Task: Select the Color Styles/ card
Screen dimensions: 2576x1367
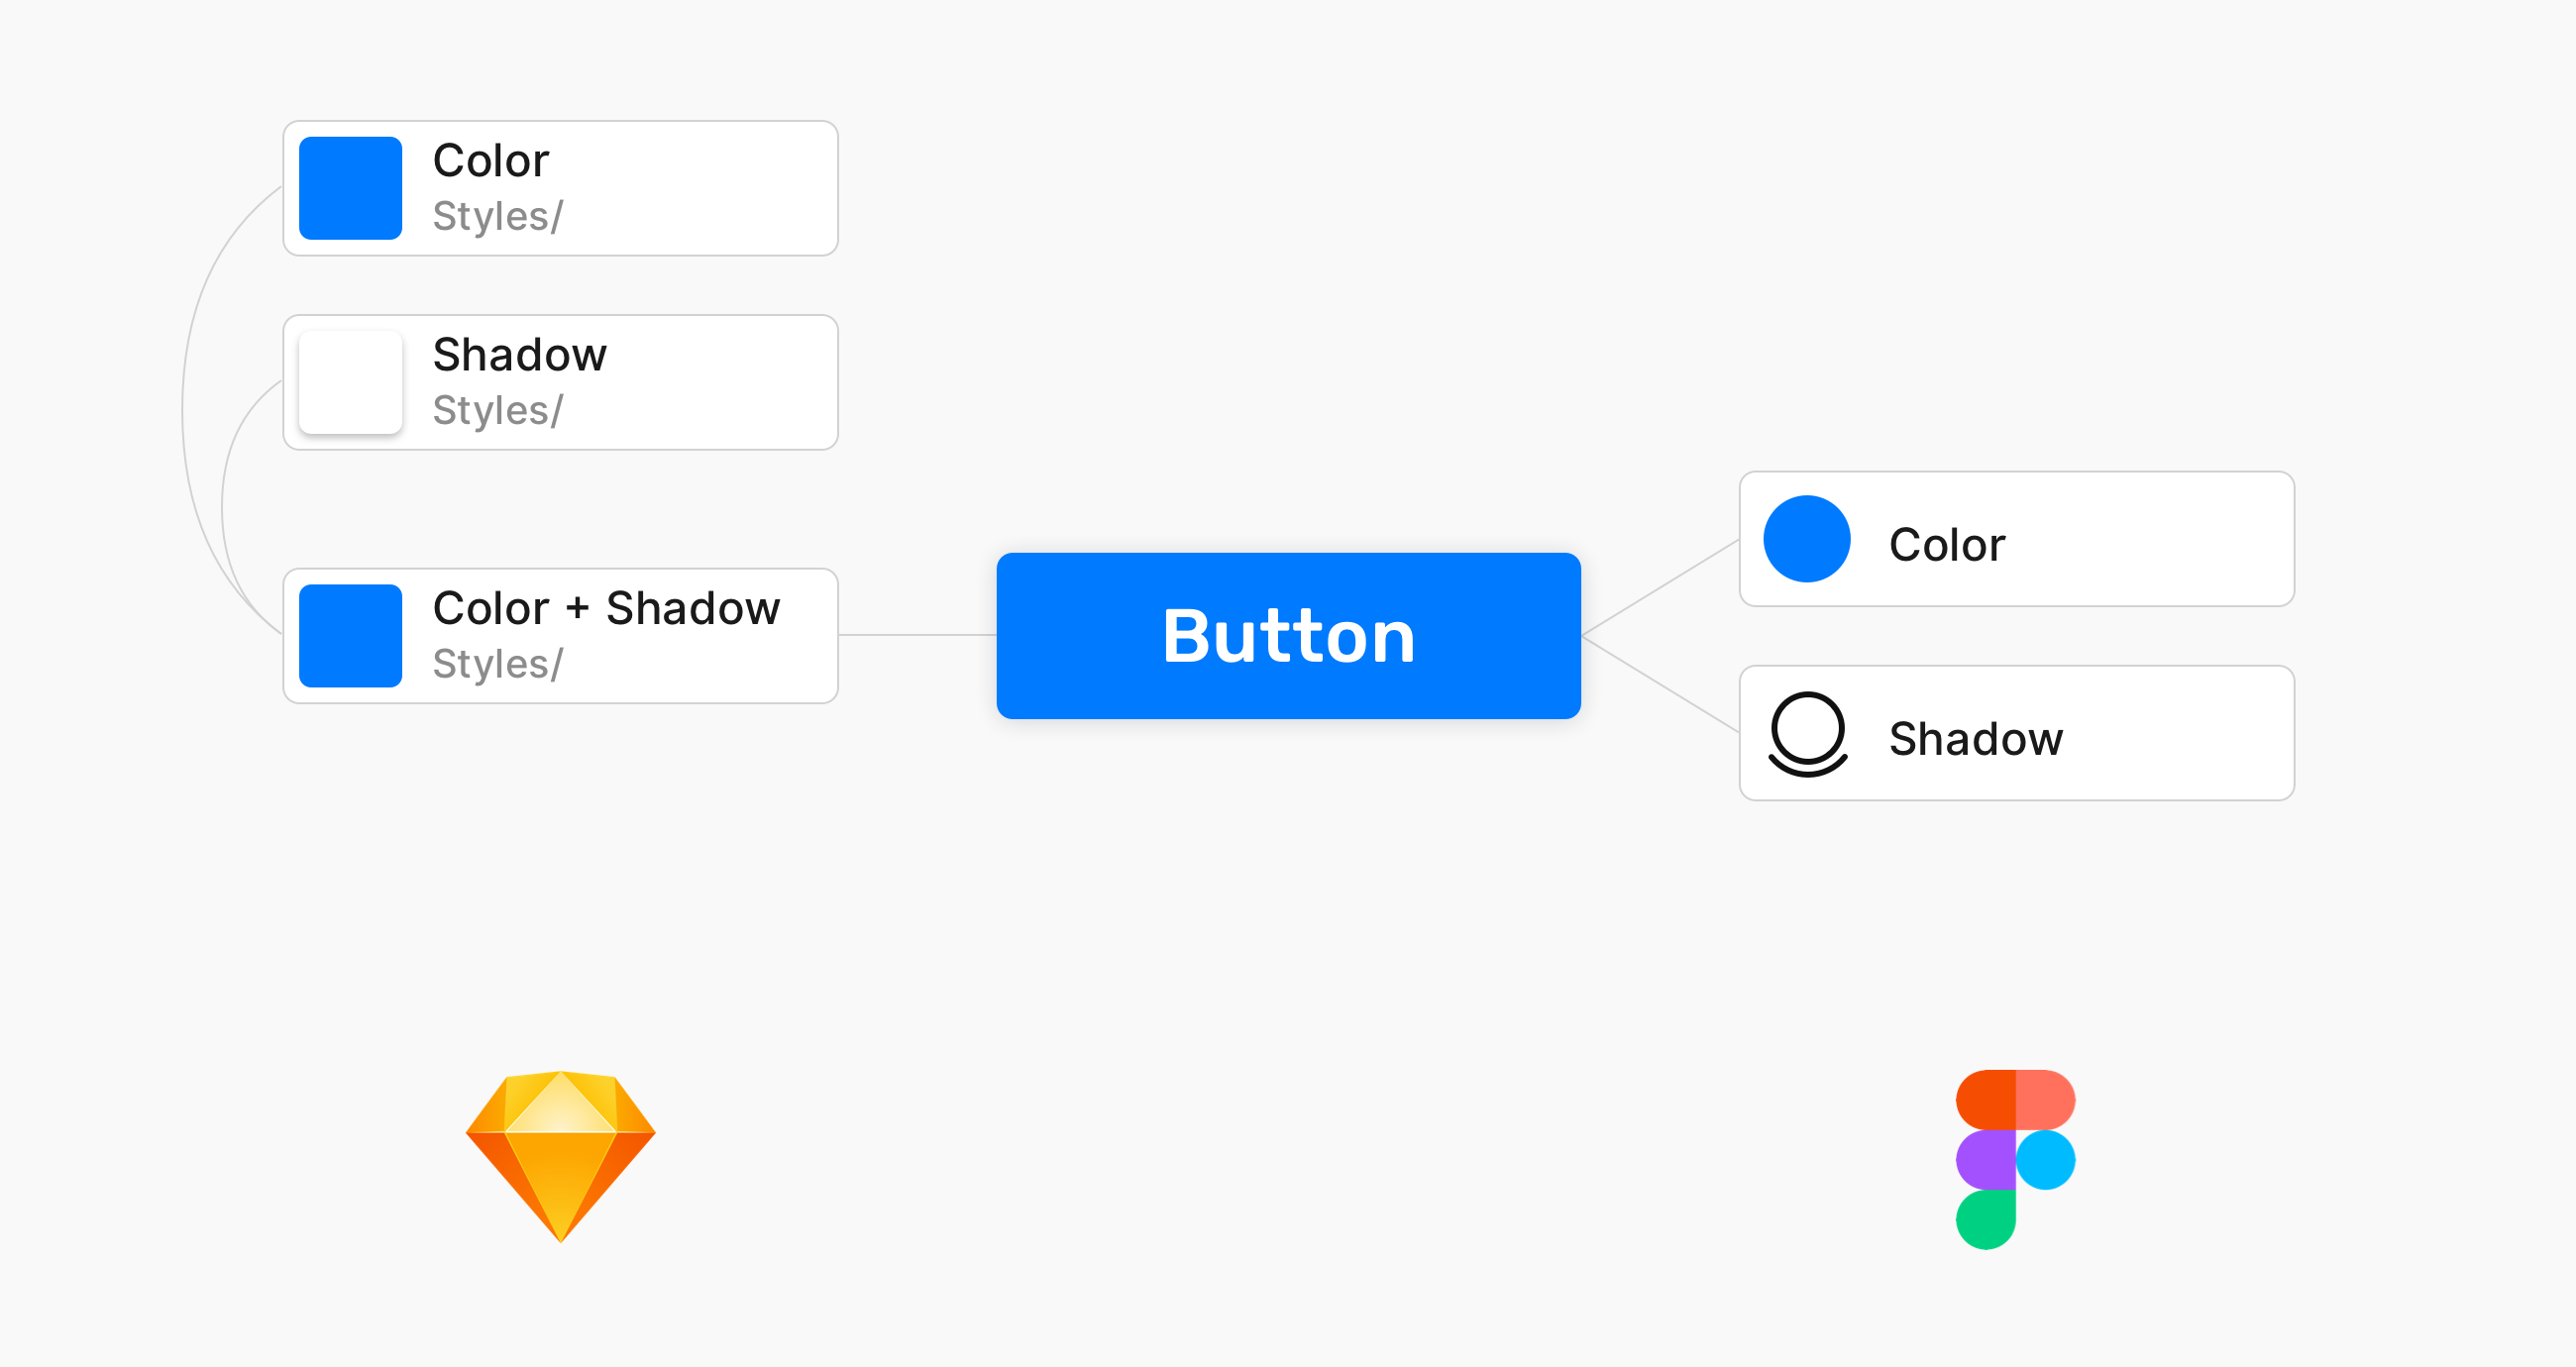Action: (x=561, y=188)
